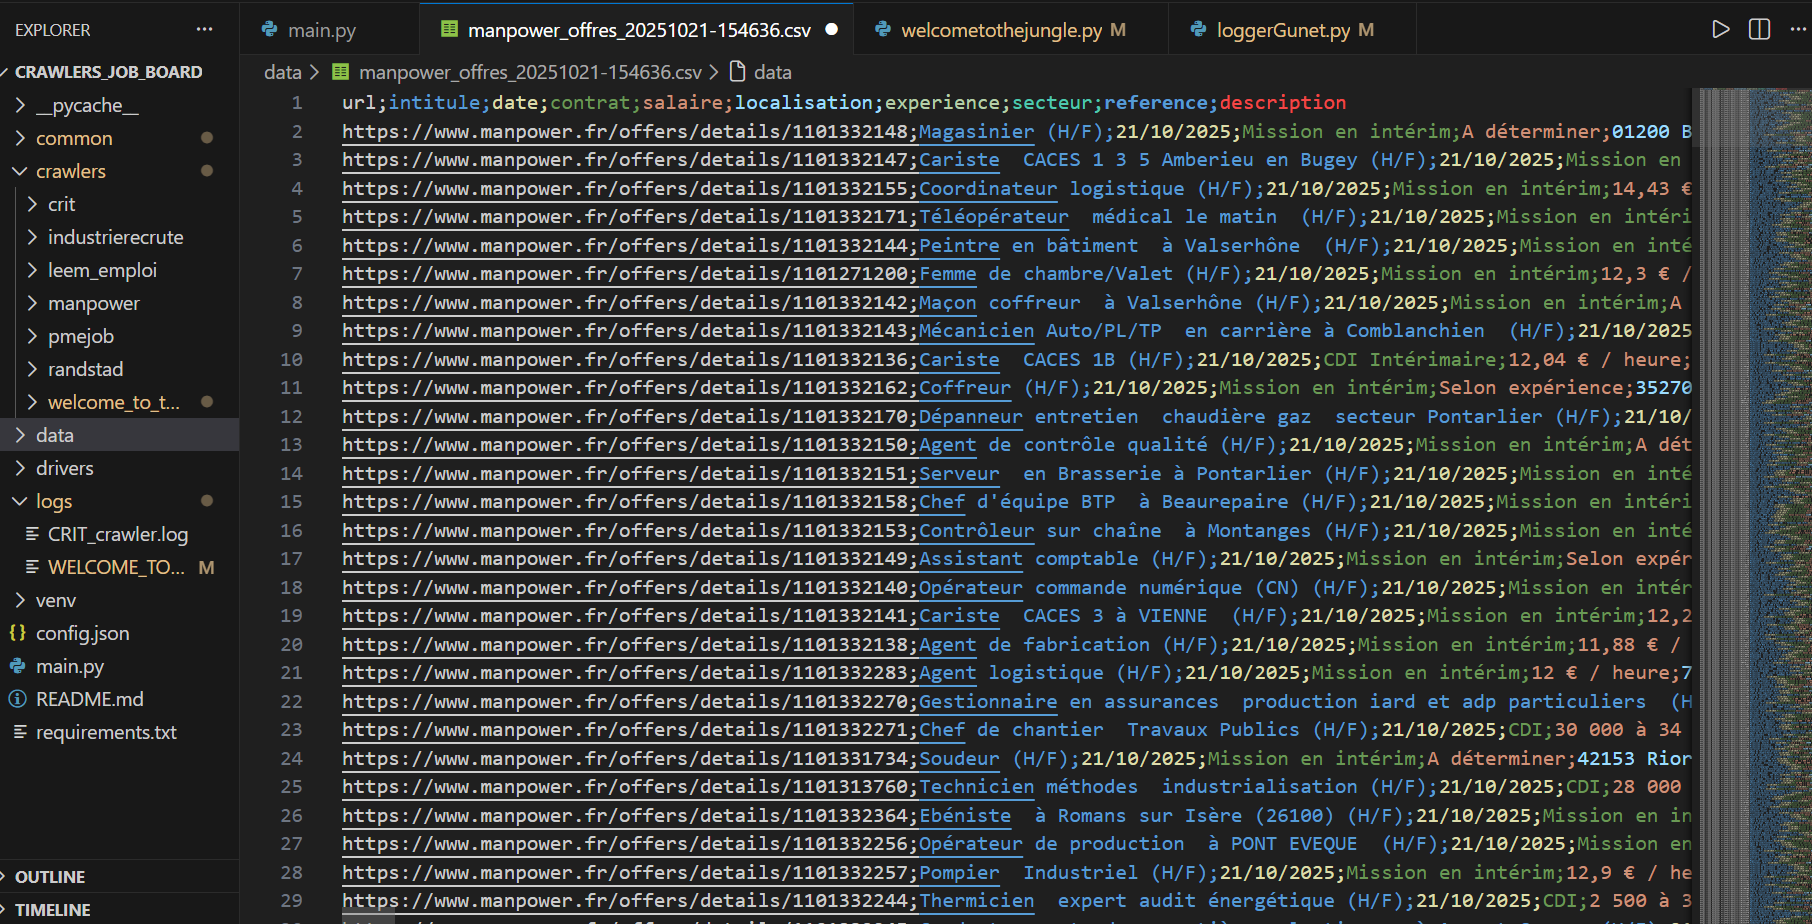Click header field 'localisation' in line 1
Viewport: 1812px width, 924px height.
point(804,102)
